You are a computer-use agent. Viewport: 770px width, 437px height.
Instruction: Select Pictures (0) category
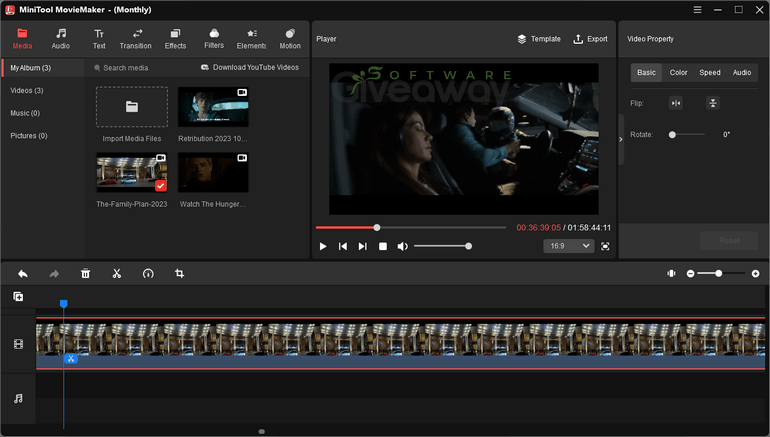(29, 136)
